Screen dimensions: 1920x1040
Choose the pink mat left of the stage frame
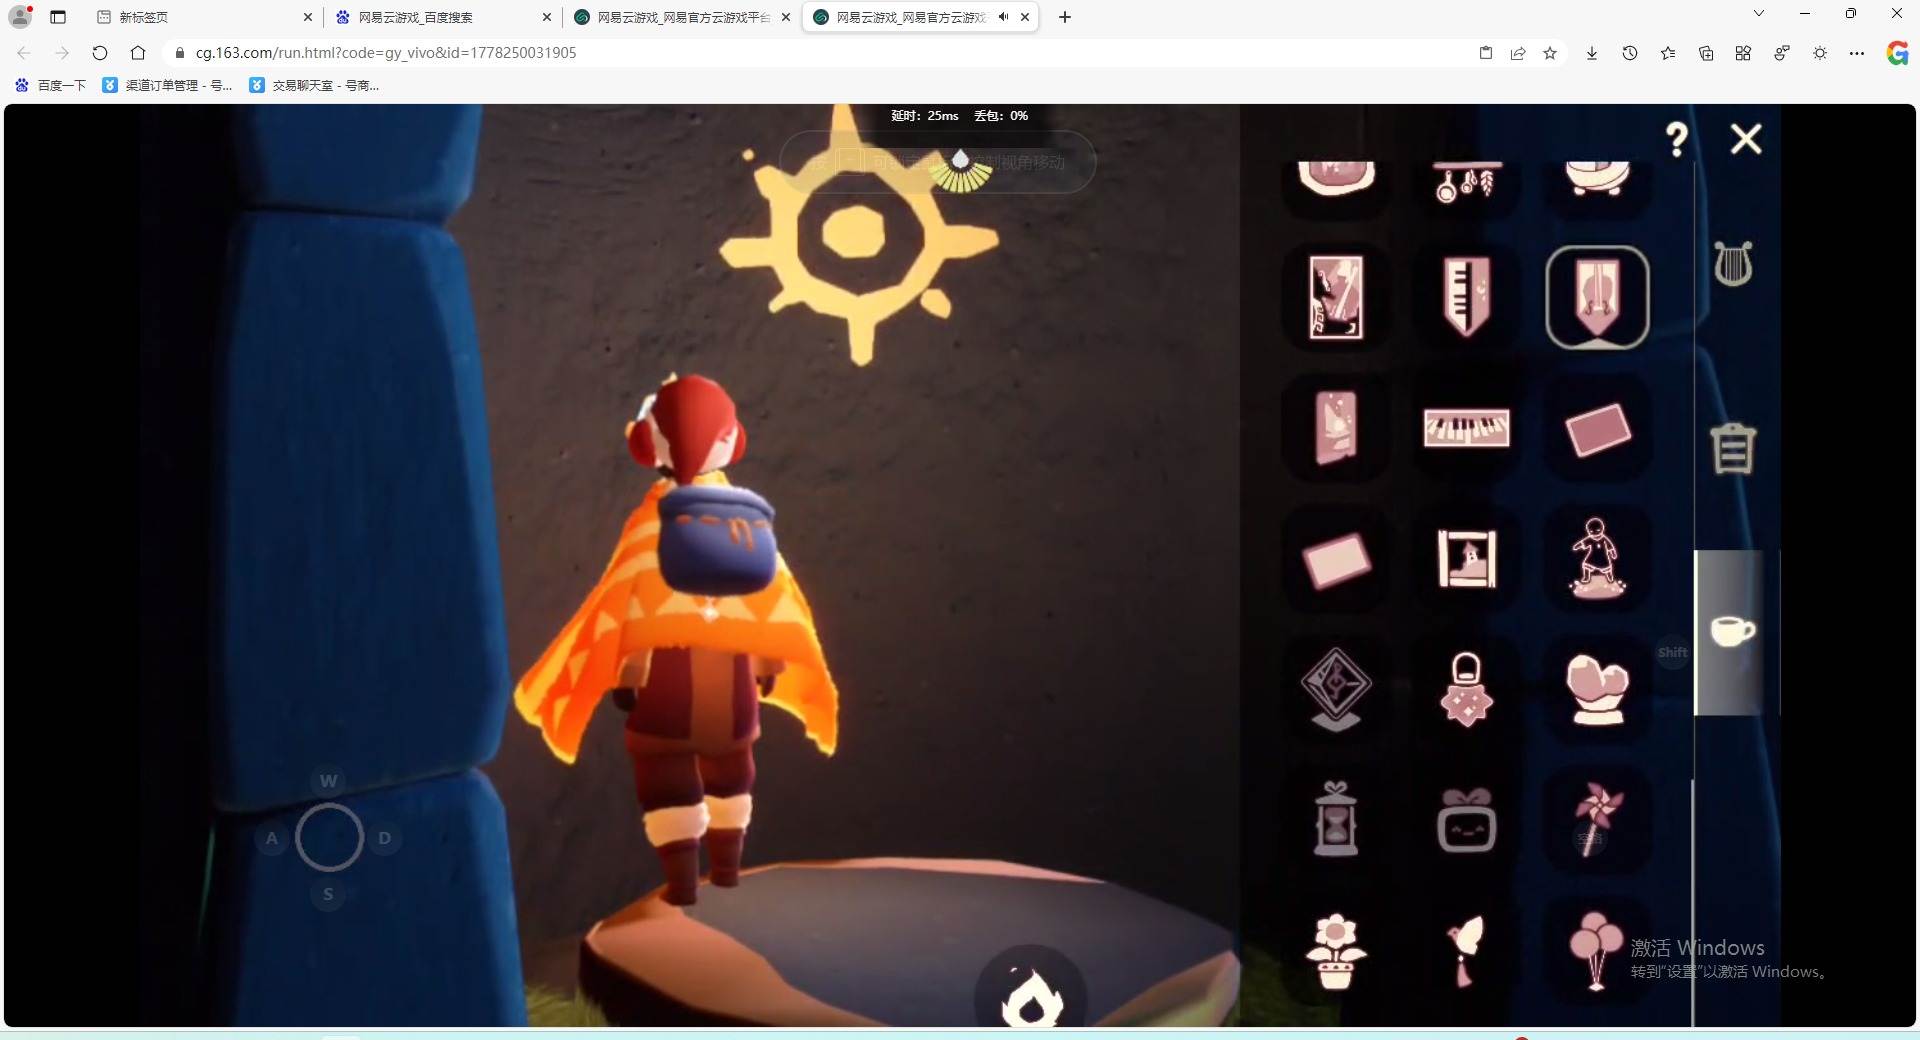point(1336,559)
